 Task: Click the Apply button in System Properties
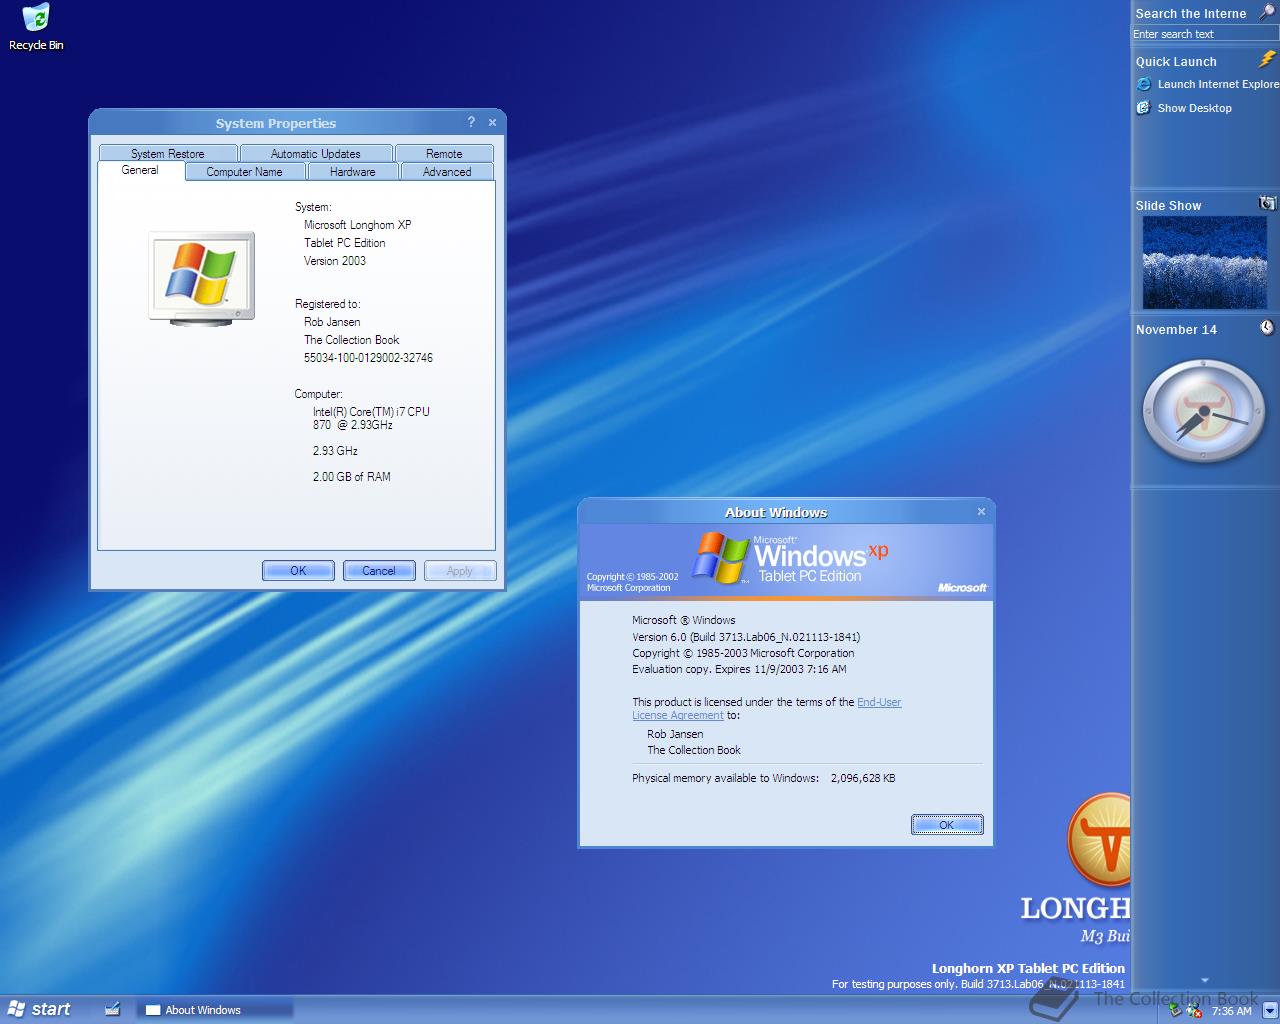pos(460,570)
